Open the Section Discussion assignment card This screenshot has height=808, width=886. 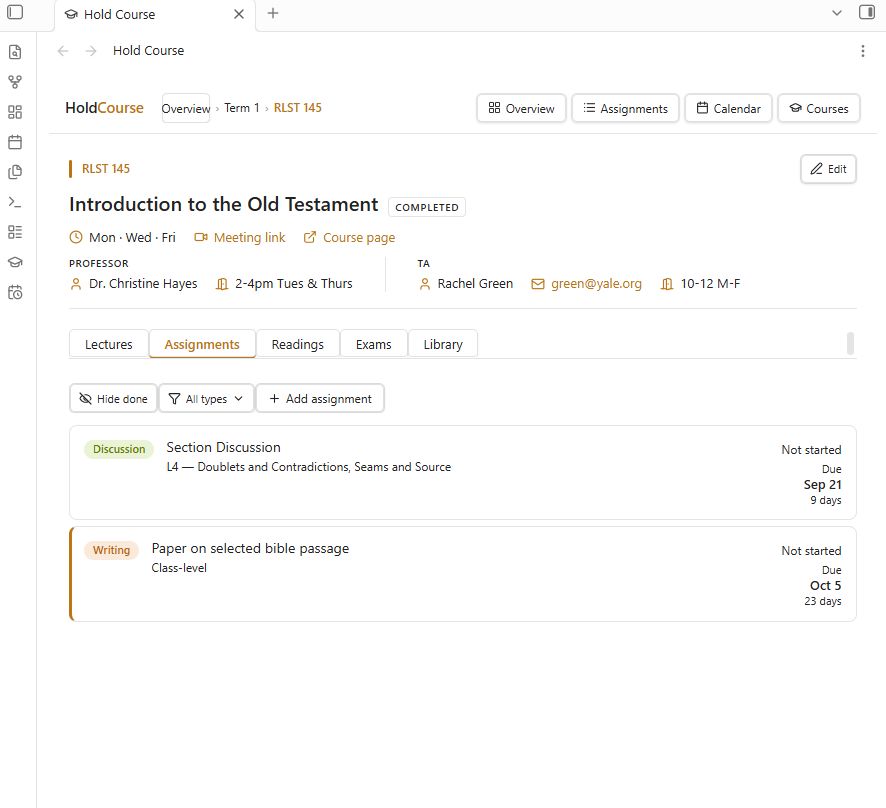pos(463,473)
